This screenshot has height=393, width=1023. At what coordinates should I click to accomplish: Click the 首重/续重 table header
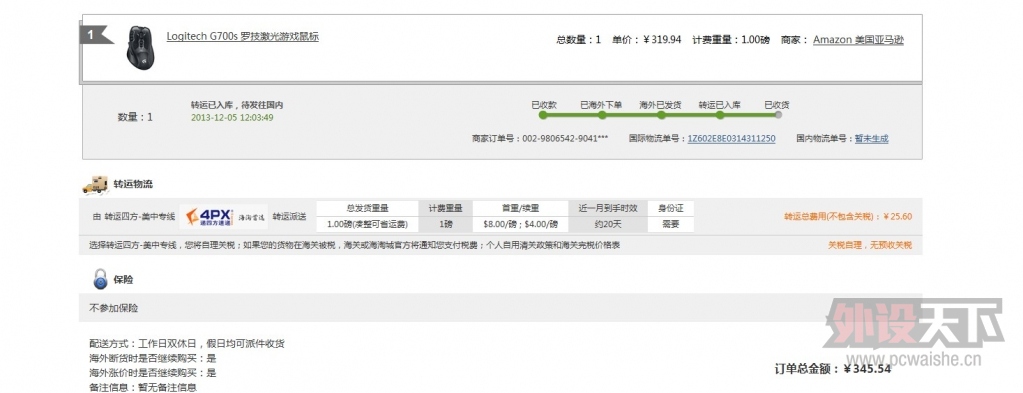point(520,208)
